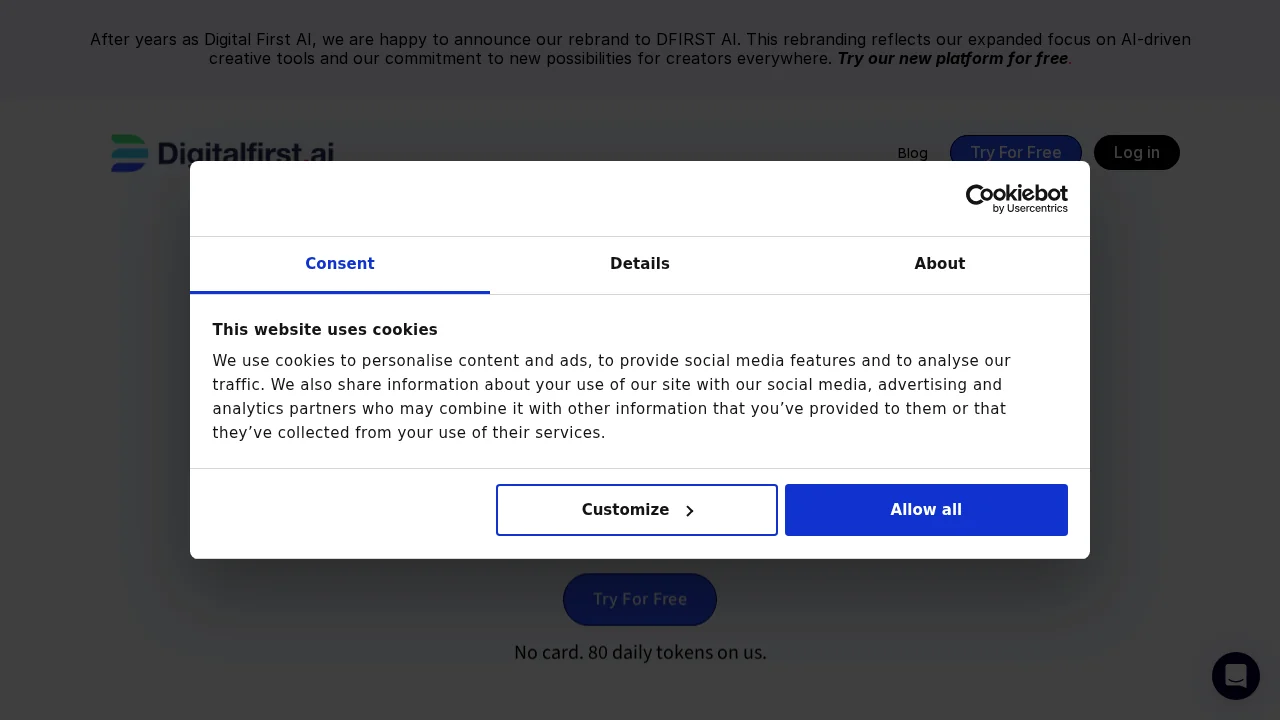Image resolution: width=1280 pixels, height=720 pixels.
Task: Switch to the Details tab
Action: 640,264
